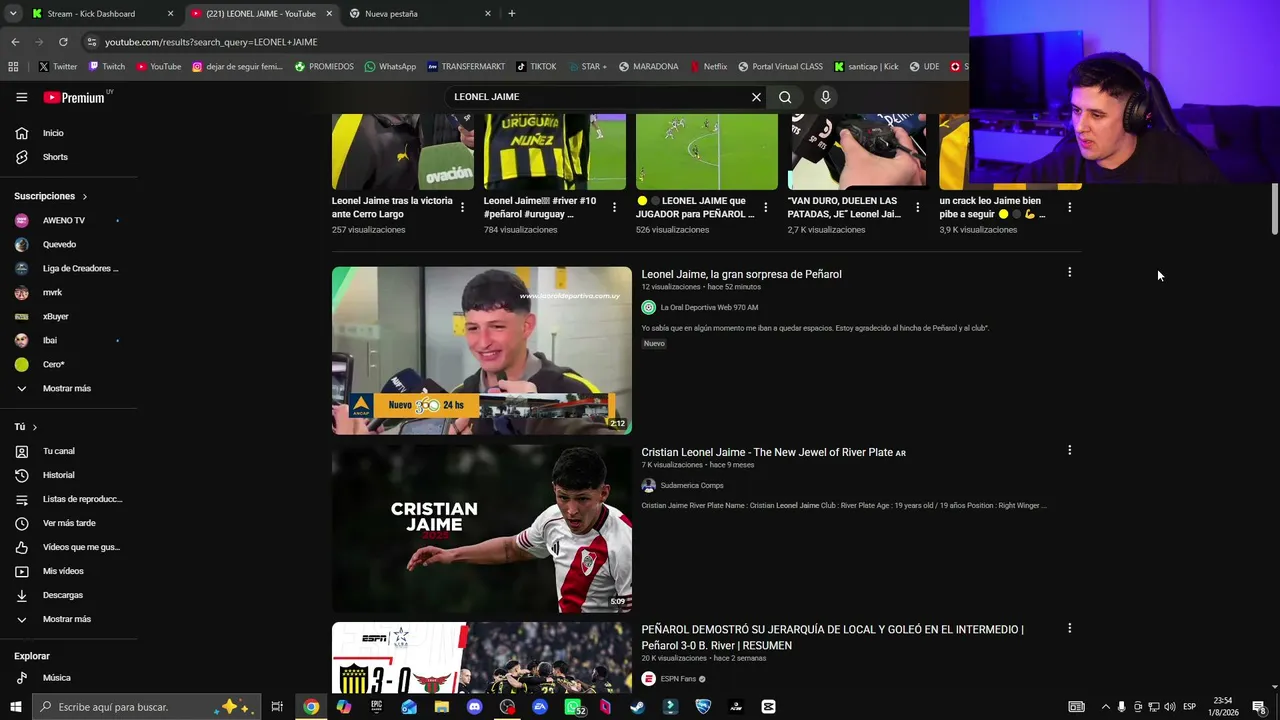Open ESPN Fans channel link
The height and width of the screenshot is (720, 1280).
(x=678, y=679)
